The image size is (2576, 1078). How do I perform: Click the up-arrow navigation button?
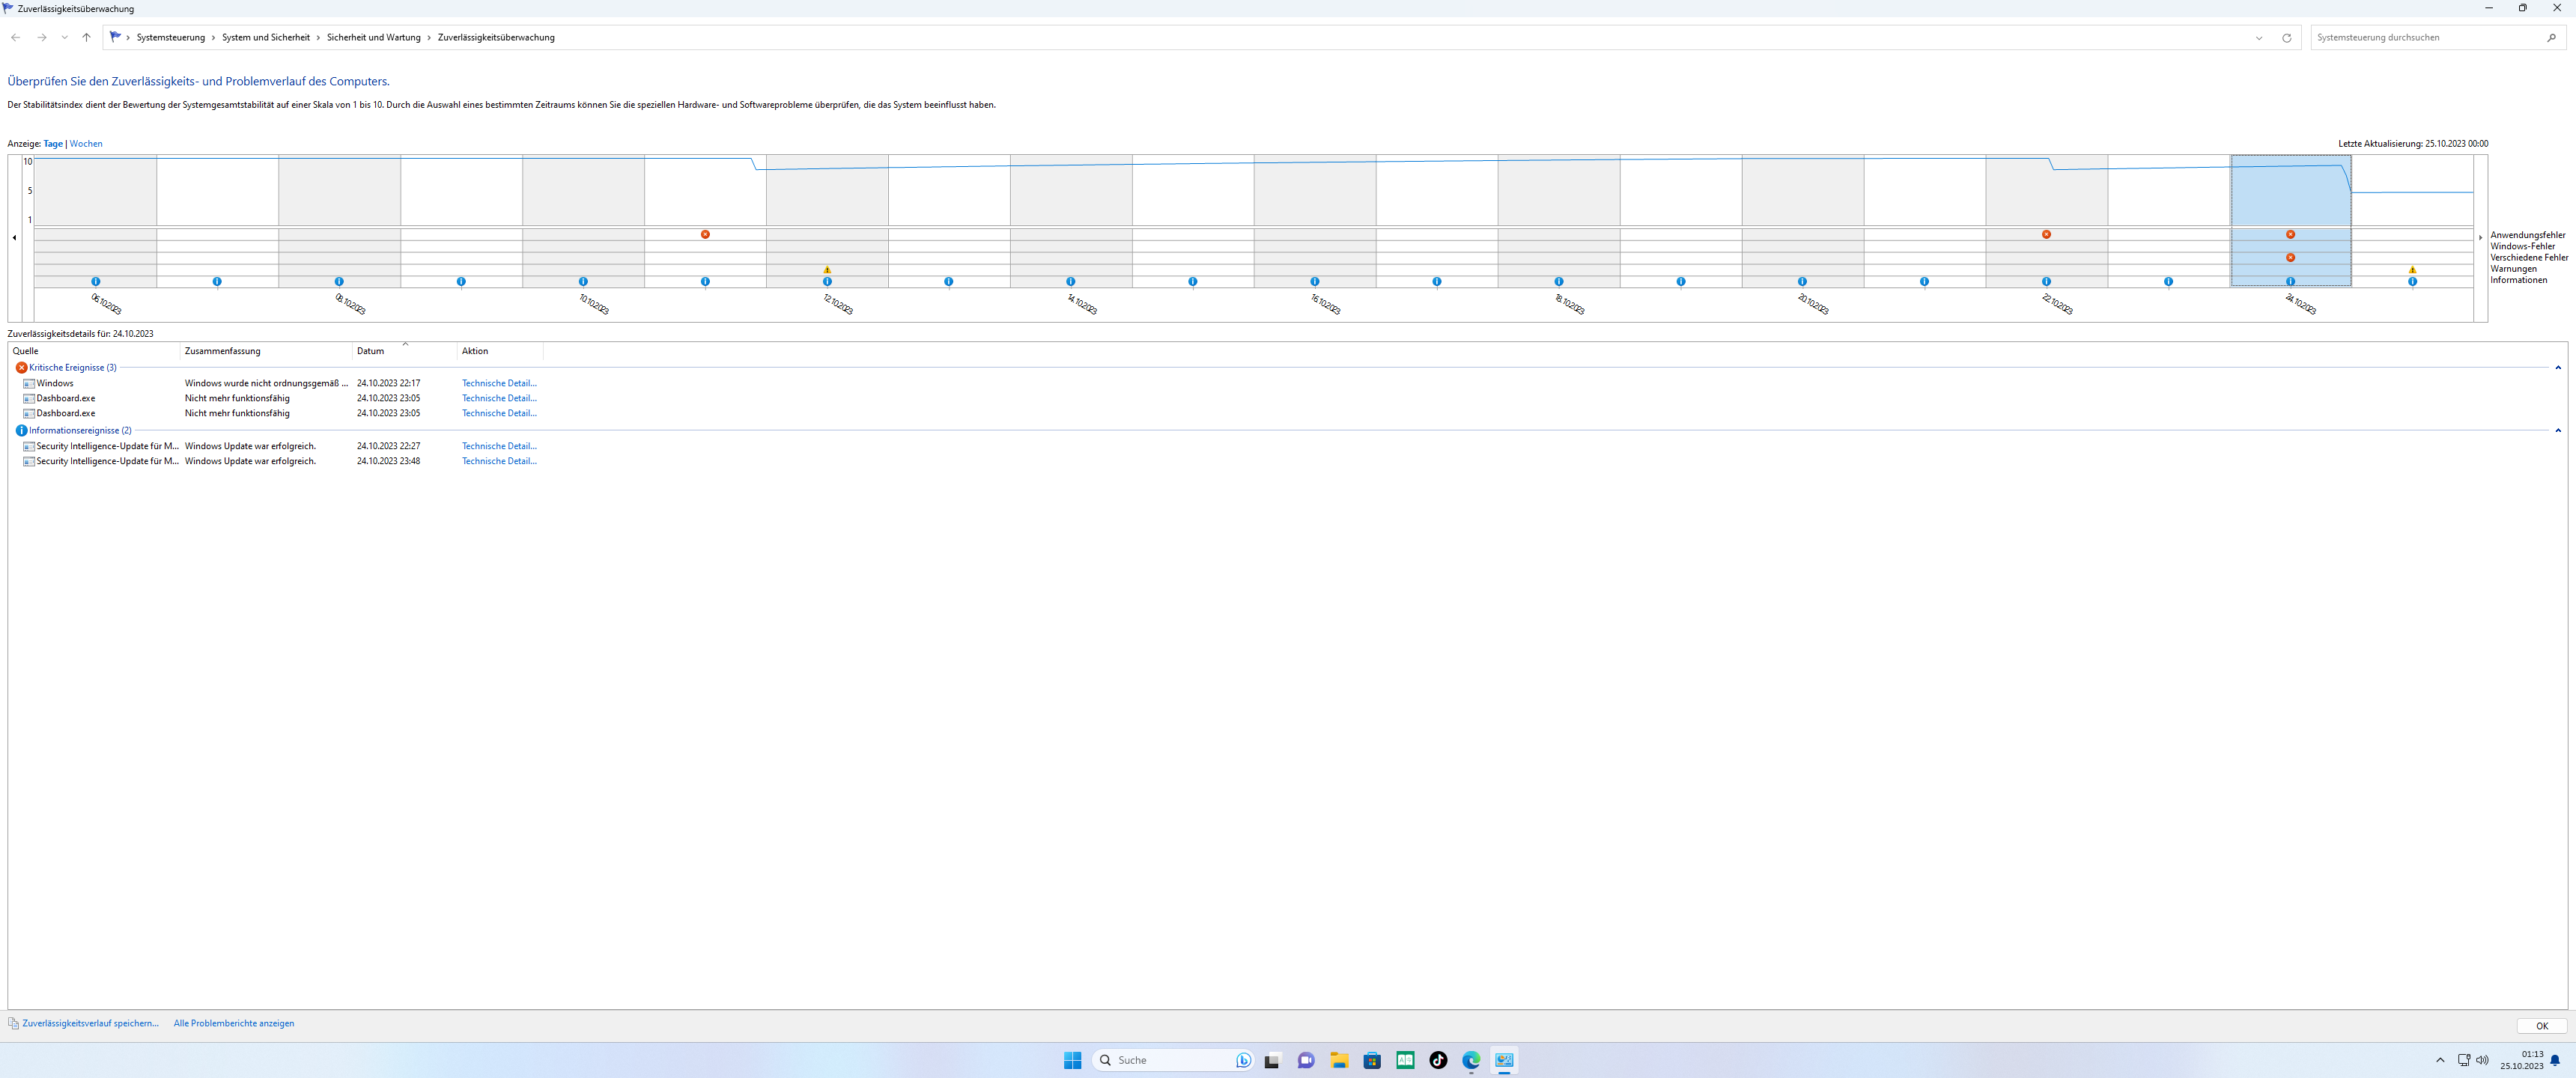[86, 38]
